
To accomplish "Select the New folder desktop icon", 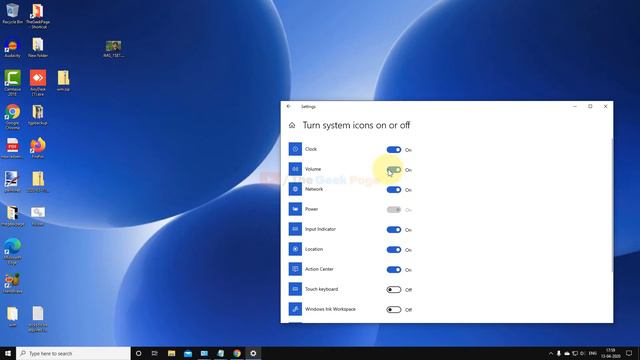I will 38,47.
